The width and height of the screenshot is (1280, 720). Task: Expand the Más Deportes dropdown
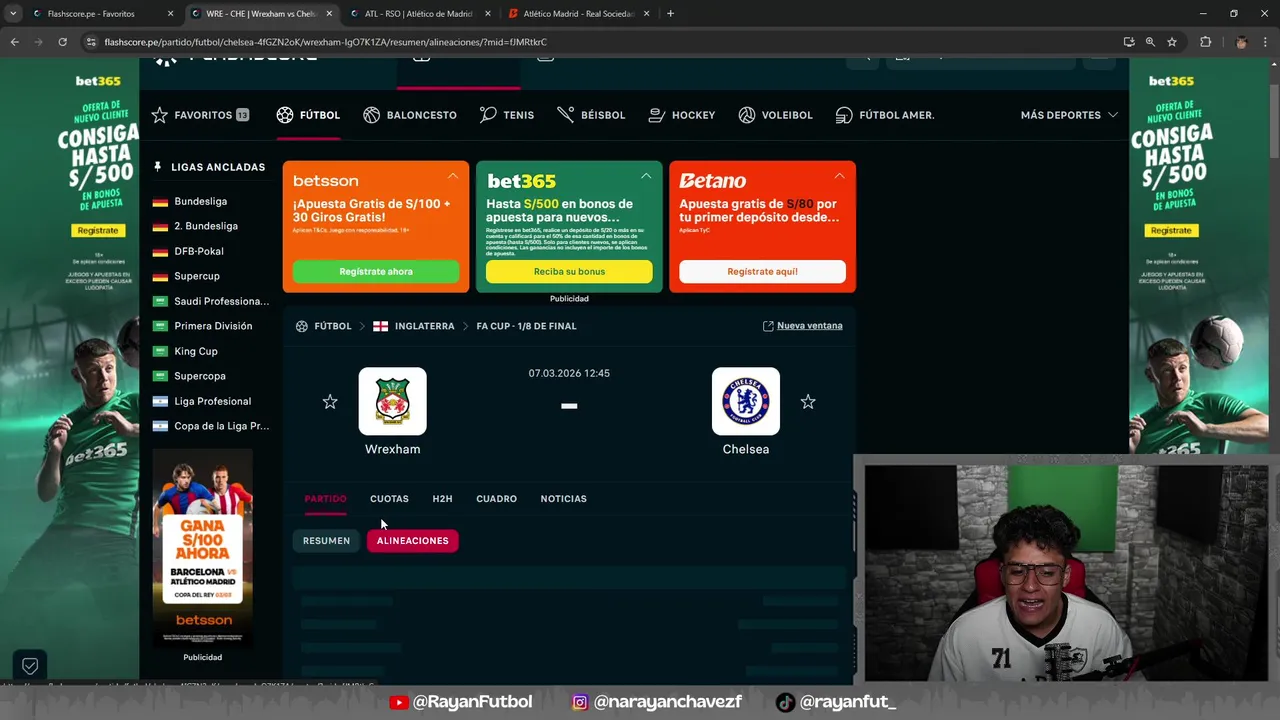pyautogui.click(x=1069, y=115)
